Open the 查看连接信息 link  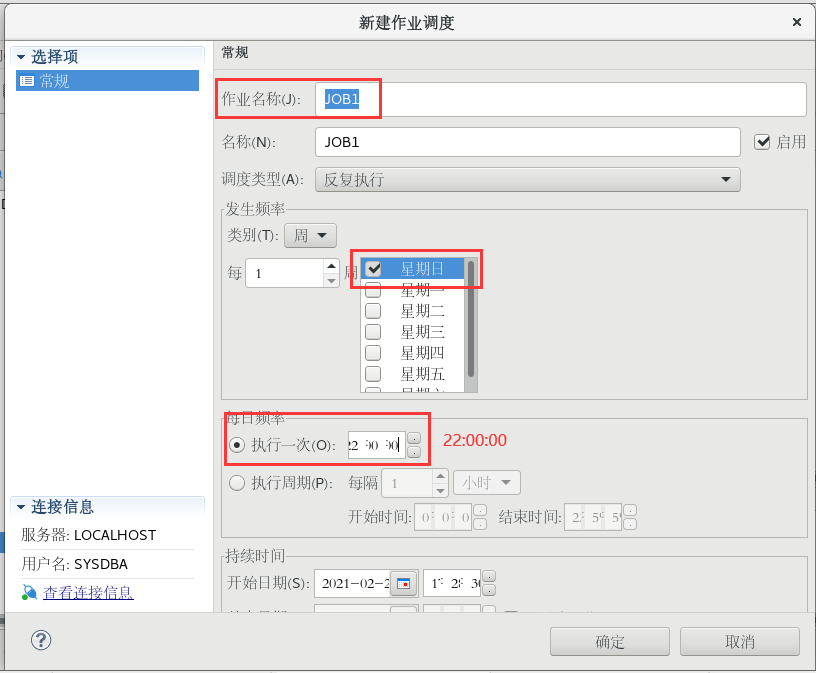(x=88, y=592)
